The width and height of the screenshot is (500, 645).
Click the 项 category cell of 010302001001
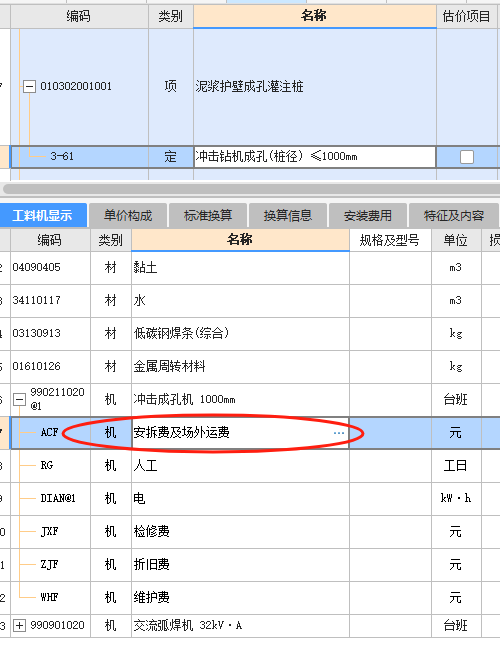coord(171,86)
